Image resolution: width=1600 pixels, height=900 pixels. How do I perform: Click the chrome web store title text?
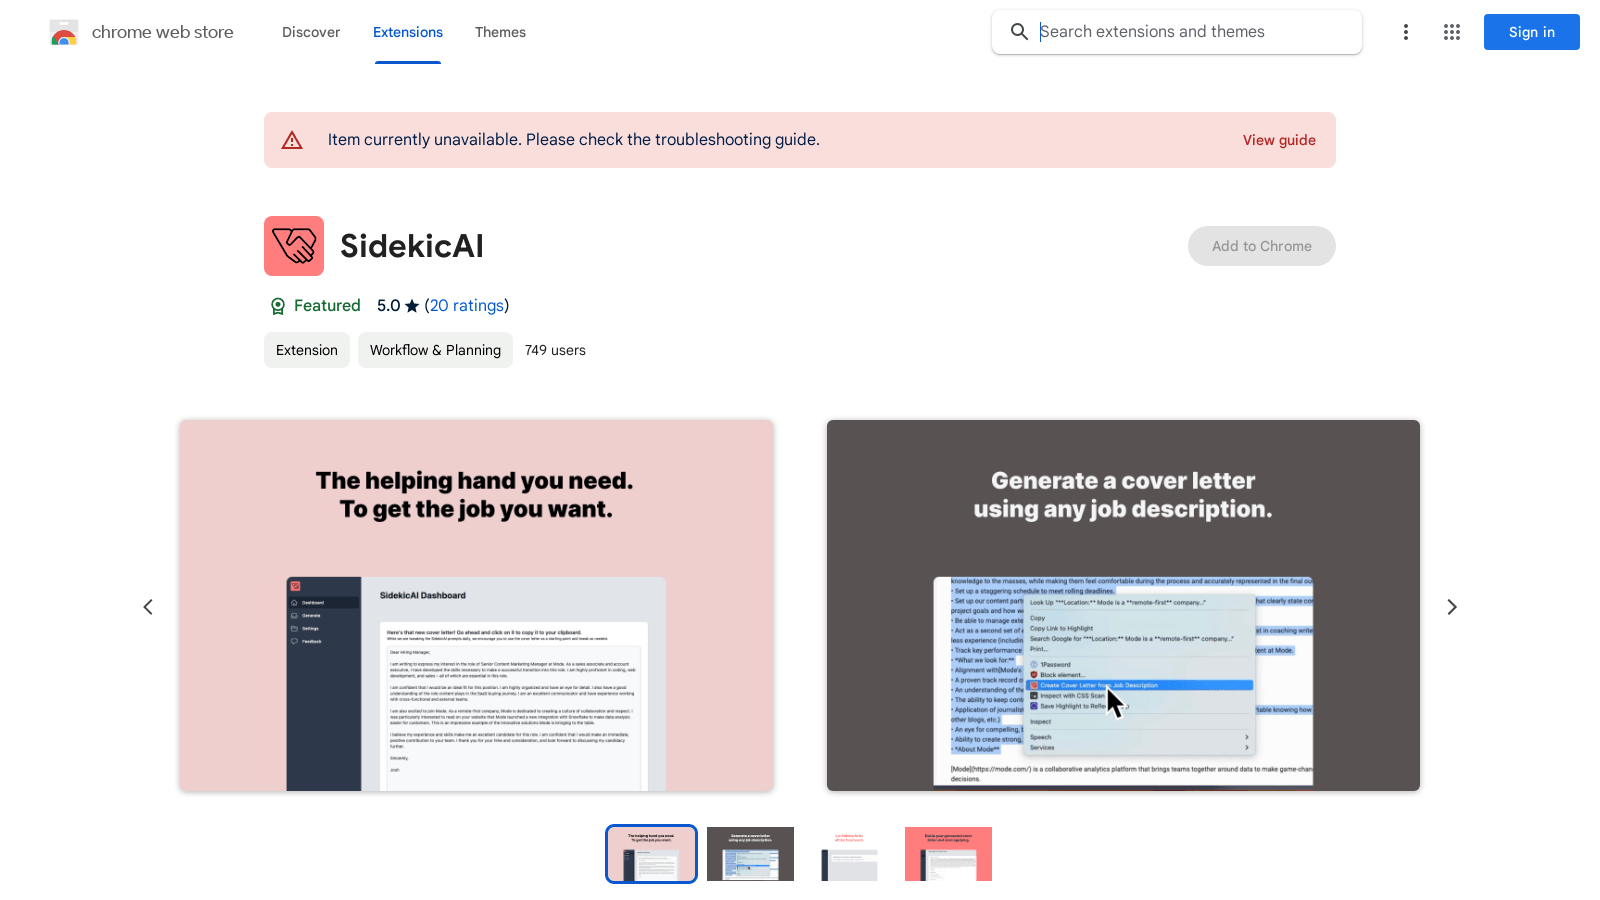pos(163,32)
